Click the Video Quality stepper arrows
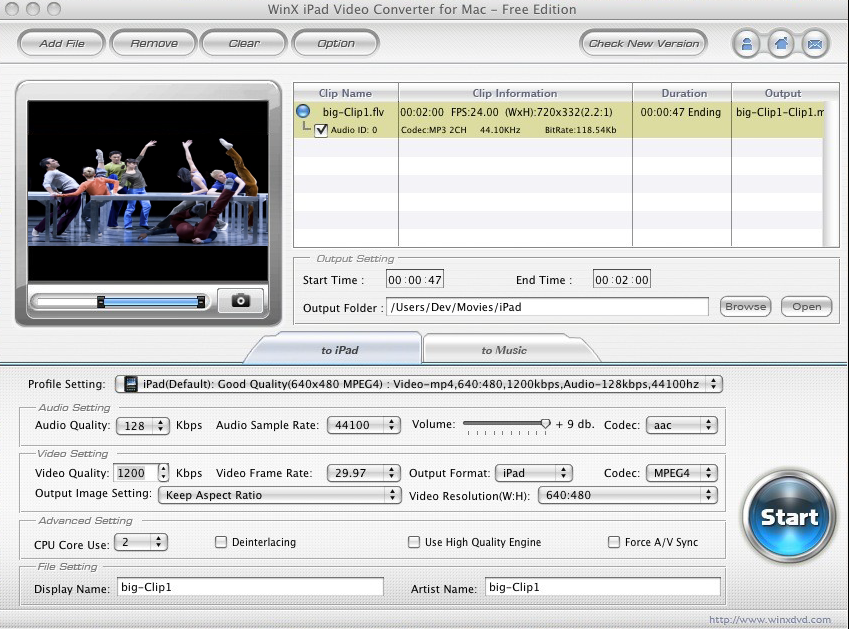The image size is (849, 629). (x=164, y=473)
